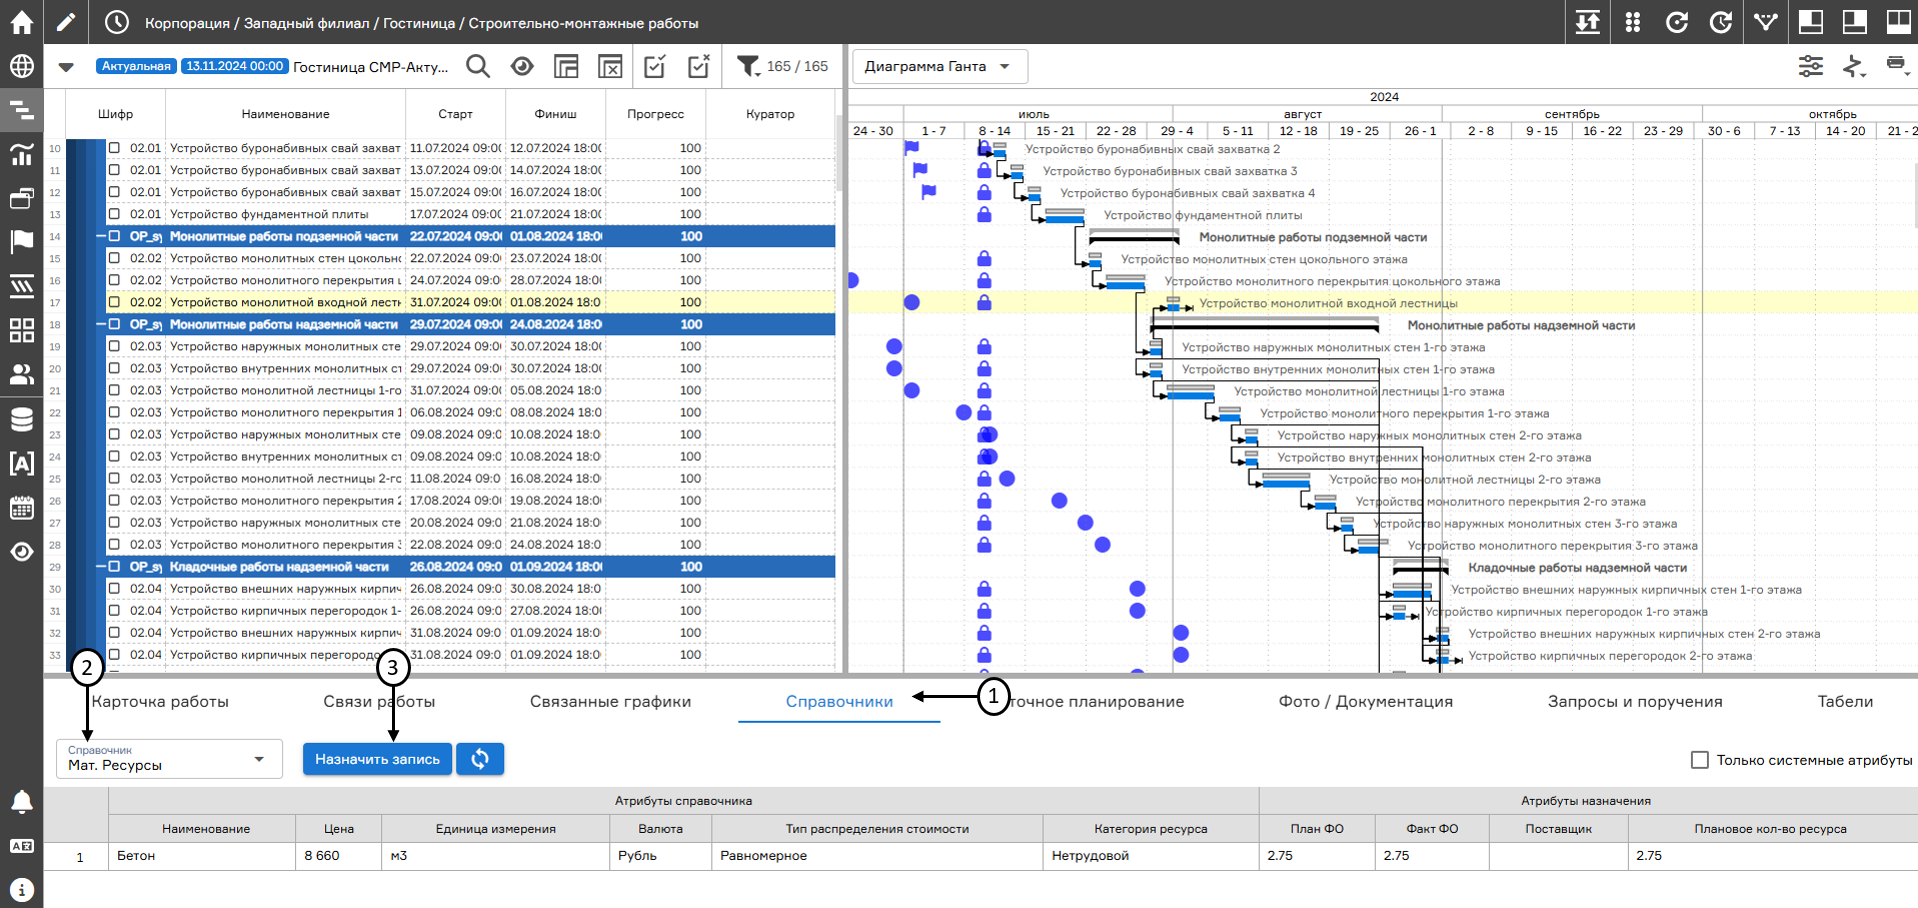
Task: Click the 'Актуальная' version badge
Action: pos(136,66)
